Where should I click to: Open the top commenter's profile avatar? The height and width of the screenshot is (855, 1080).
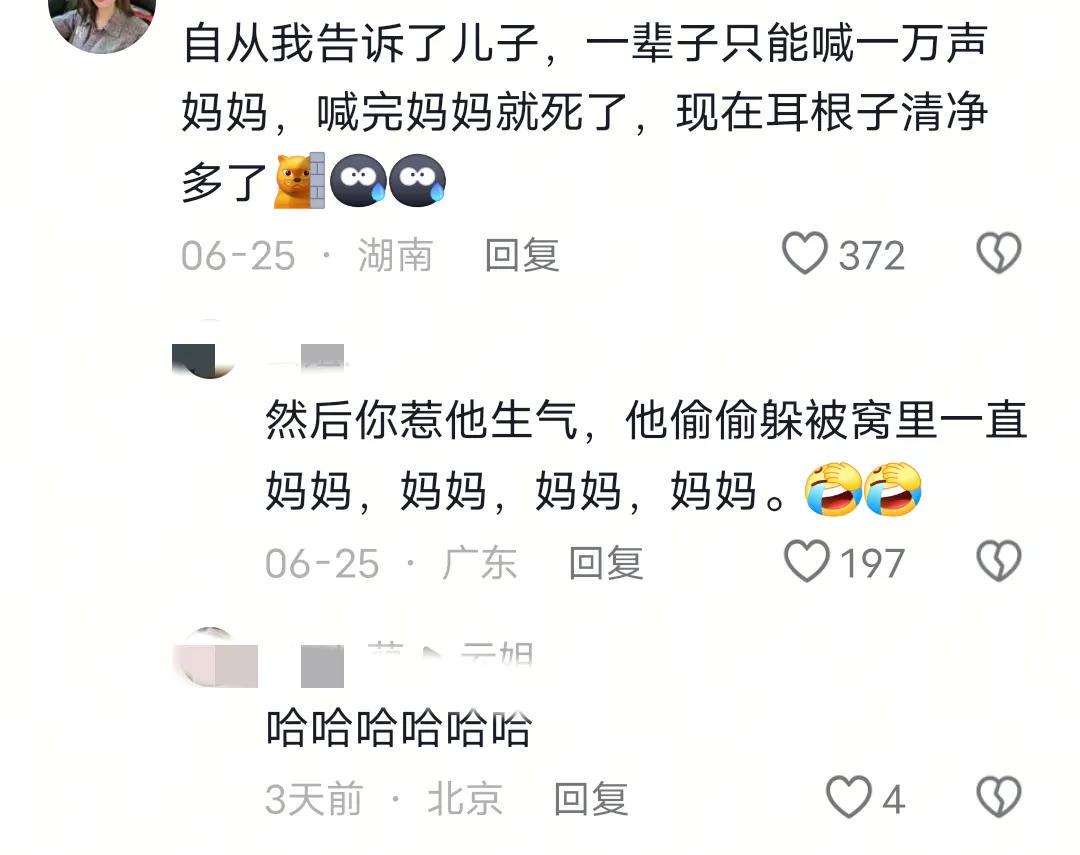pyautogui.click(x=102, y=21)
